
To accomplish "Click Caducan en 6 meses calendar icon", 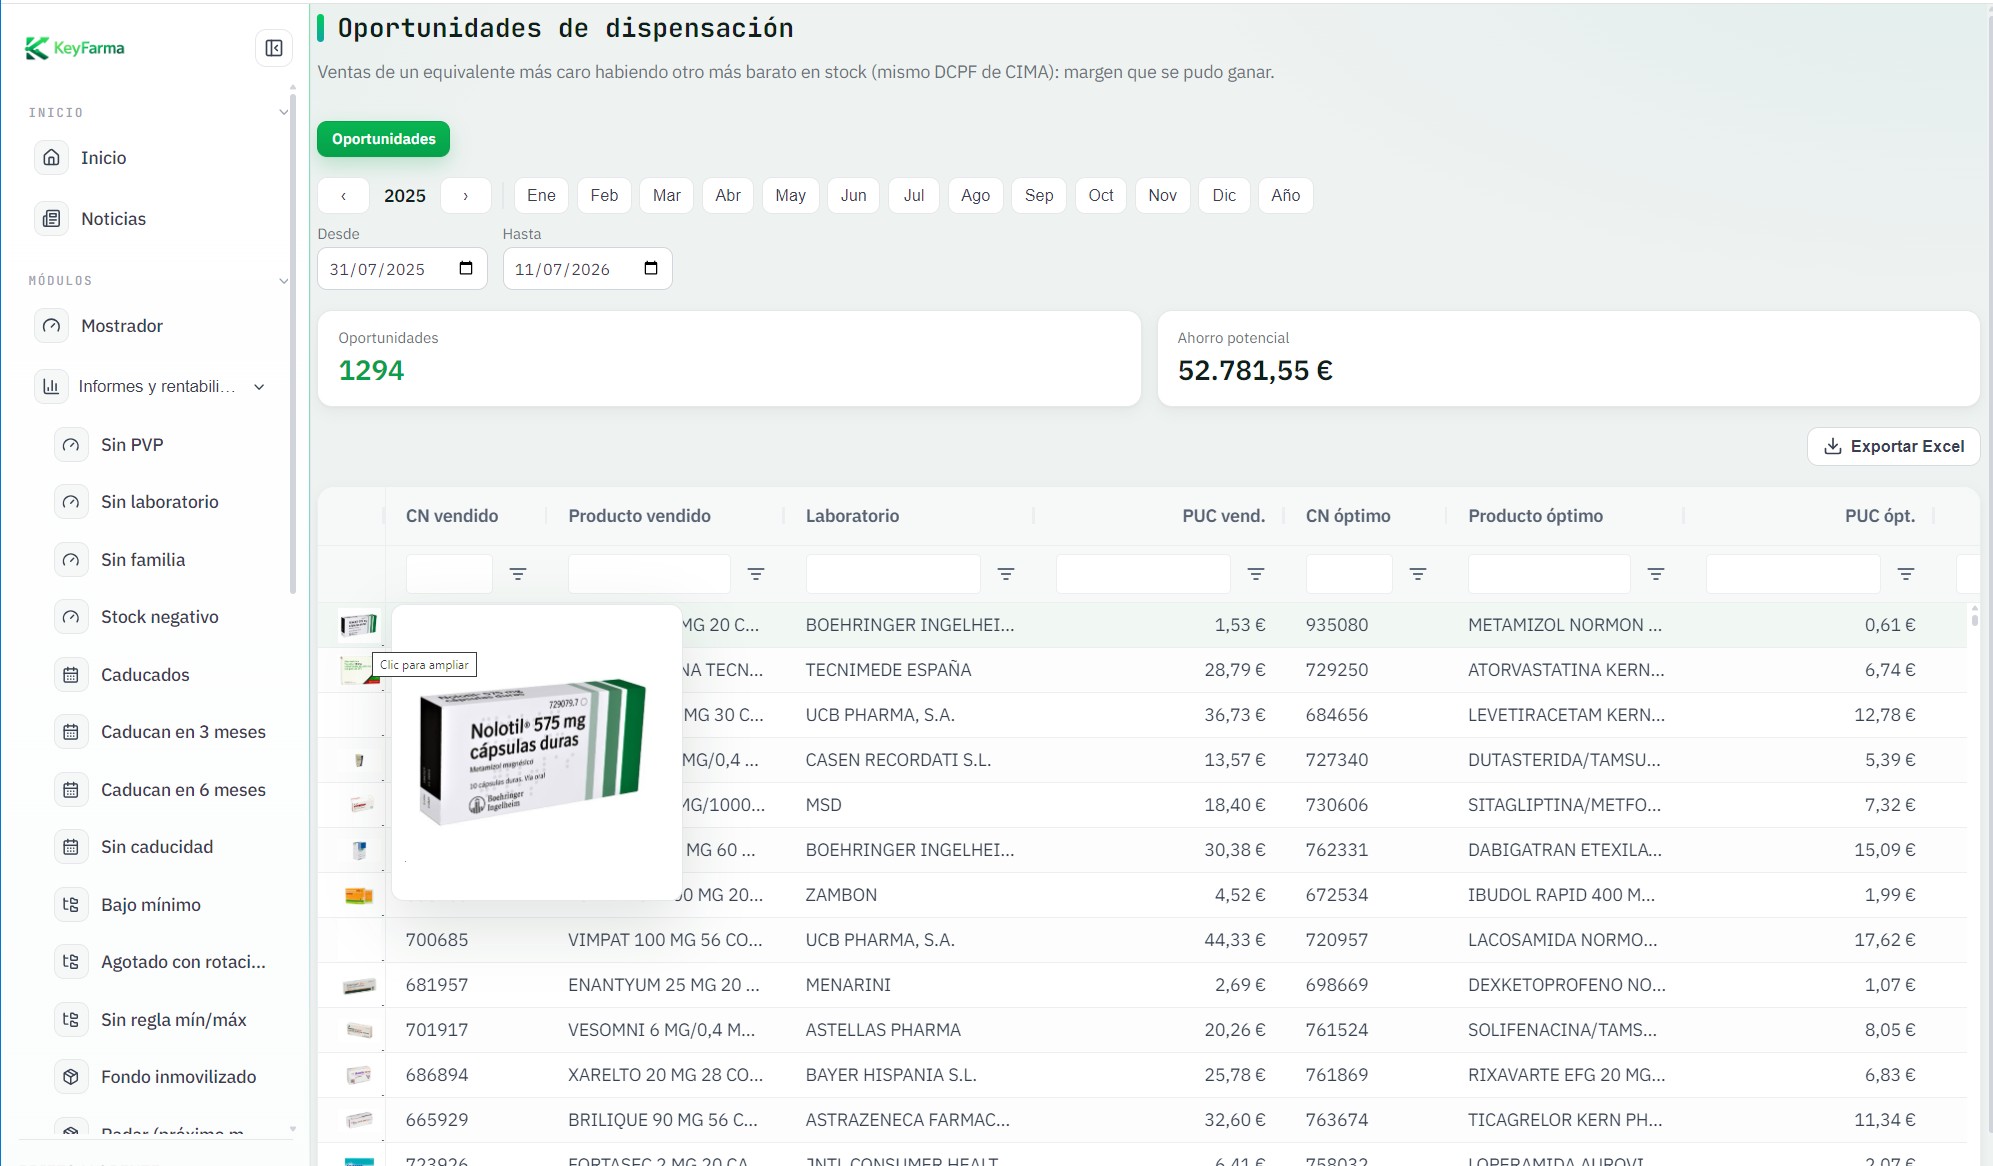I will pos(71,790).
